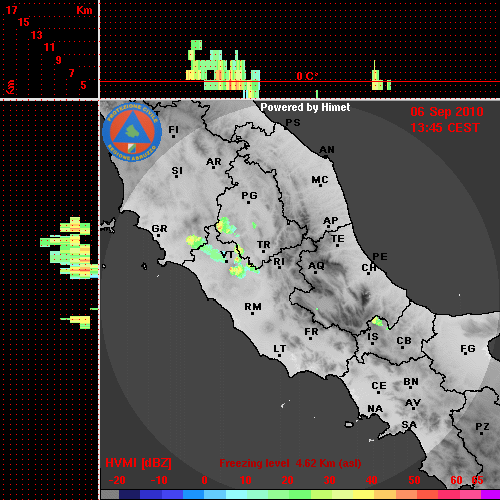Click the AV city label on map
The image size is (500, 500).
413,403
